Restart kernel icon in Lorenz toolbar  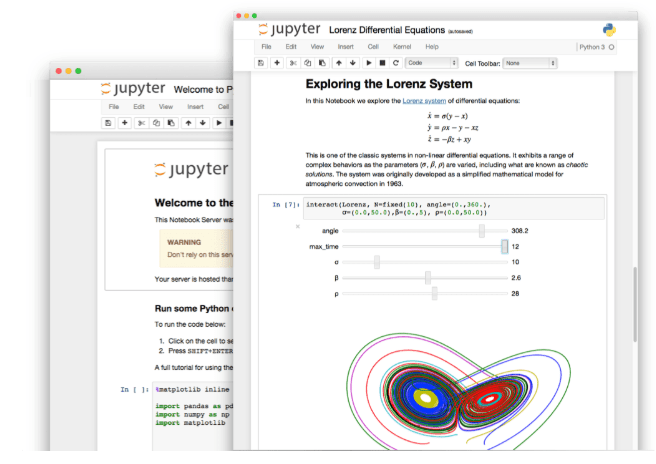(396, 63)
